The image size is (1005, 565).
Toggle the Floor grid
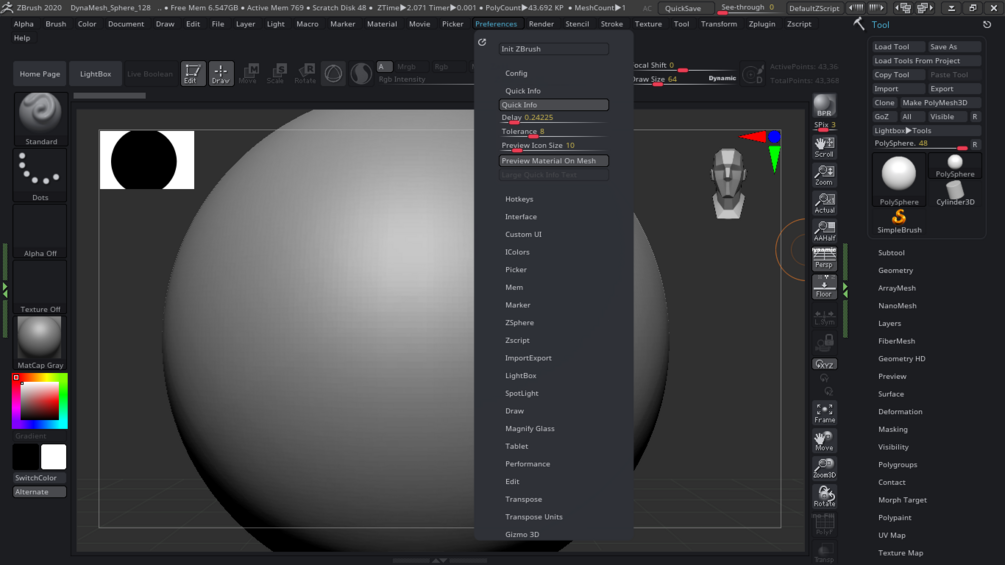(824, 287)
